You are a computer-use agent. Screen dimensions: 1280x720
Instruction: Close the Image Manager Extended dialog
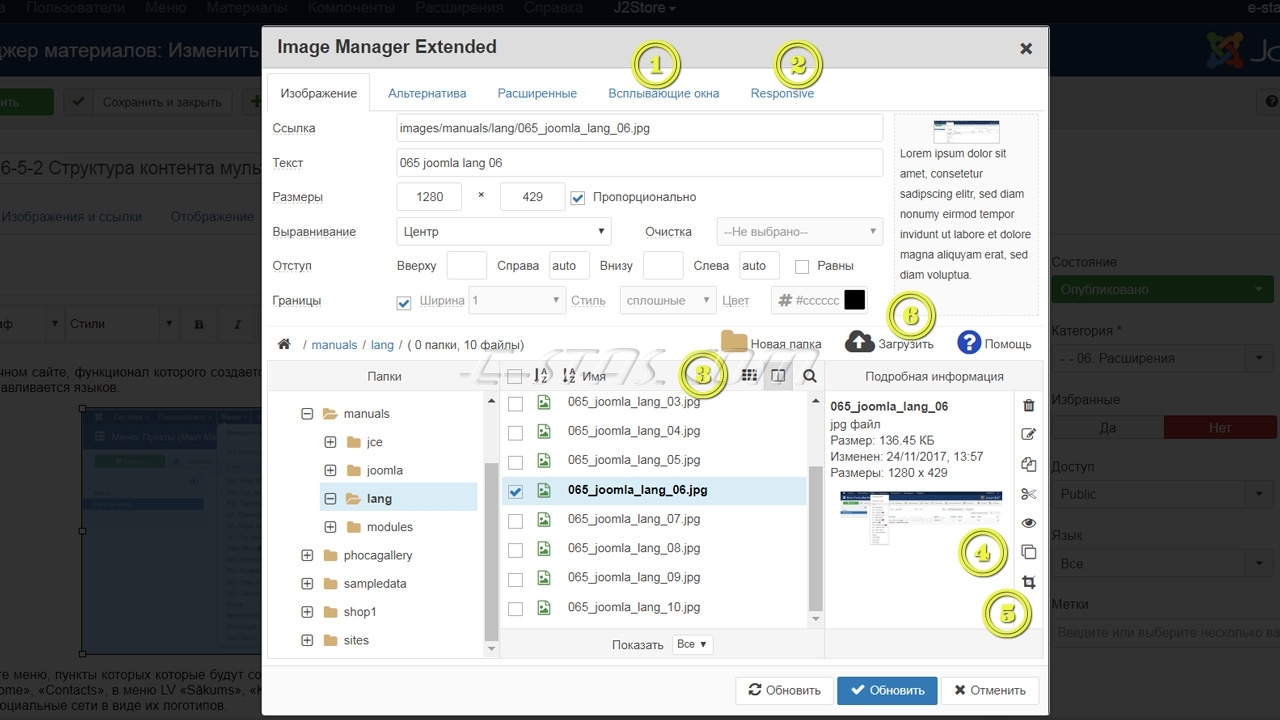[x=1025, y=48]
